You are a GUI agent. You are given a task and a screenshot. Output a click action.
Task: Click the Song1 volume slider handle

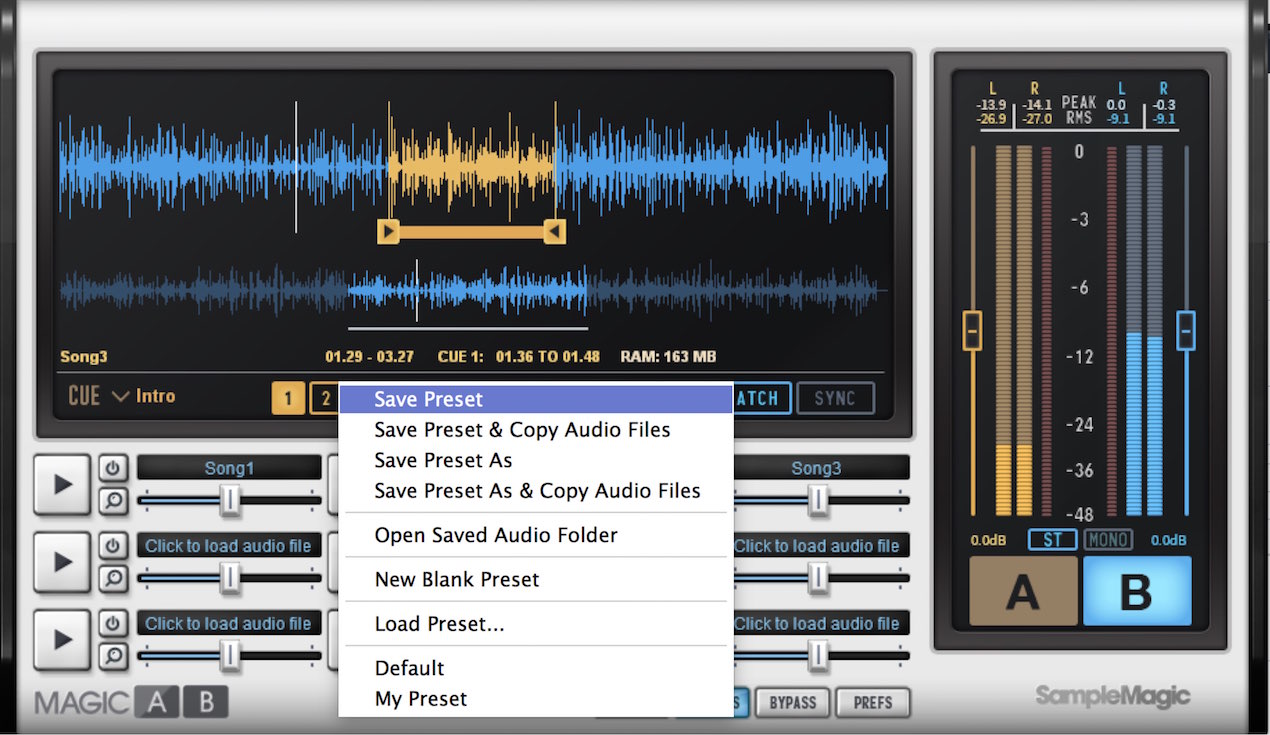(230, 500)
